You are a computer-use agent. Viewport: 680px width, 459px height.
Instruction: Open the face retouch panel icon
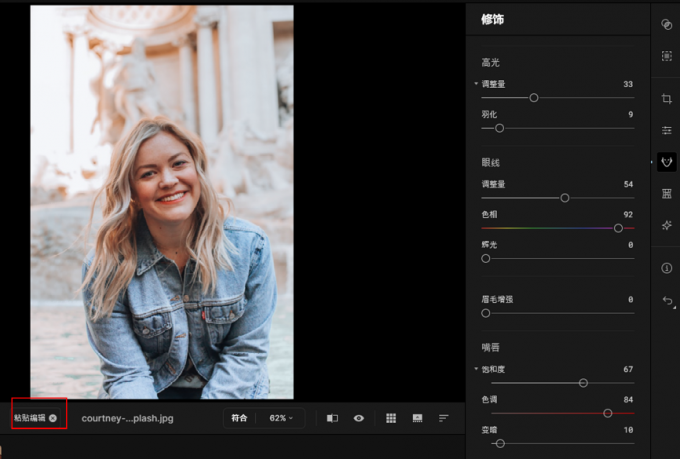point(666,162)
